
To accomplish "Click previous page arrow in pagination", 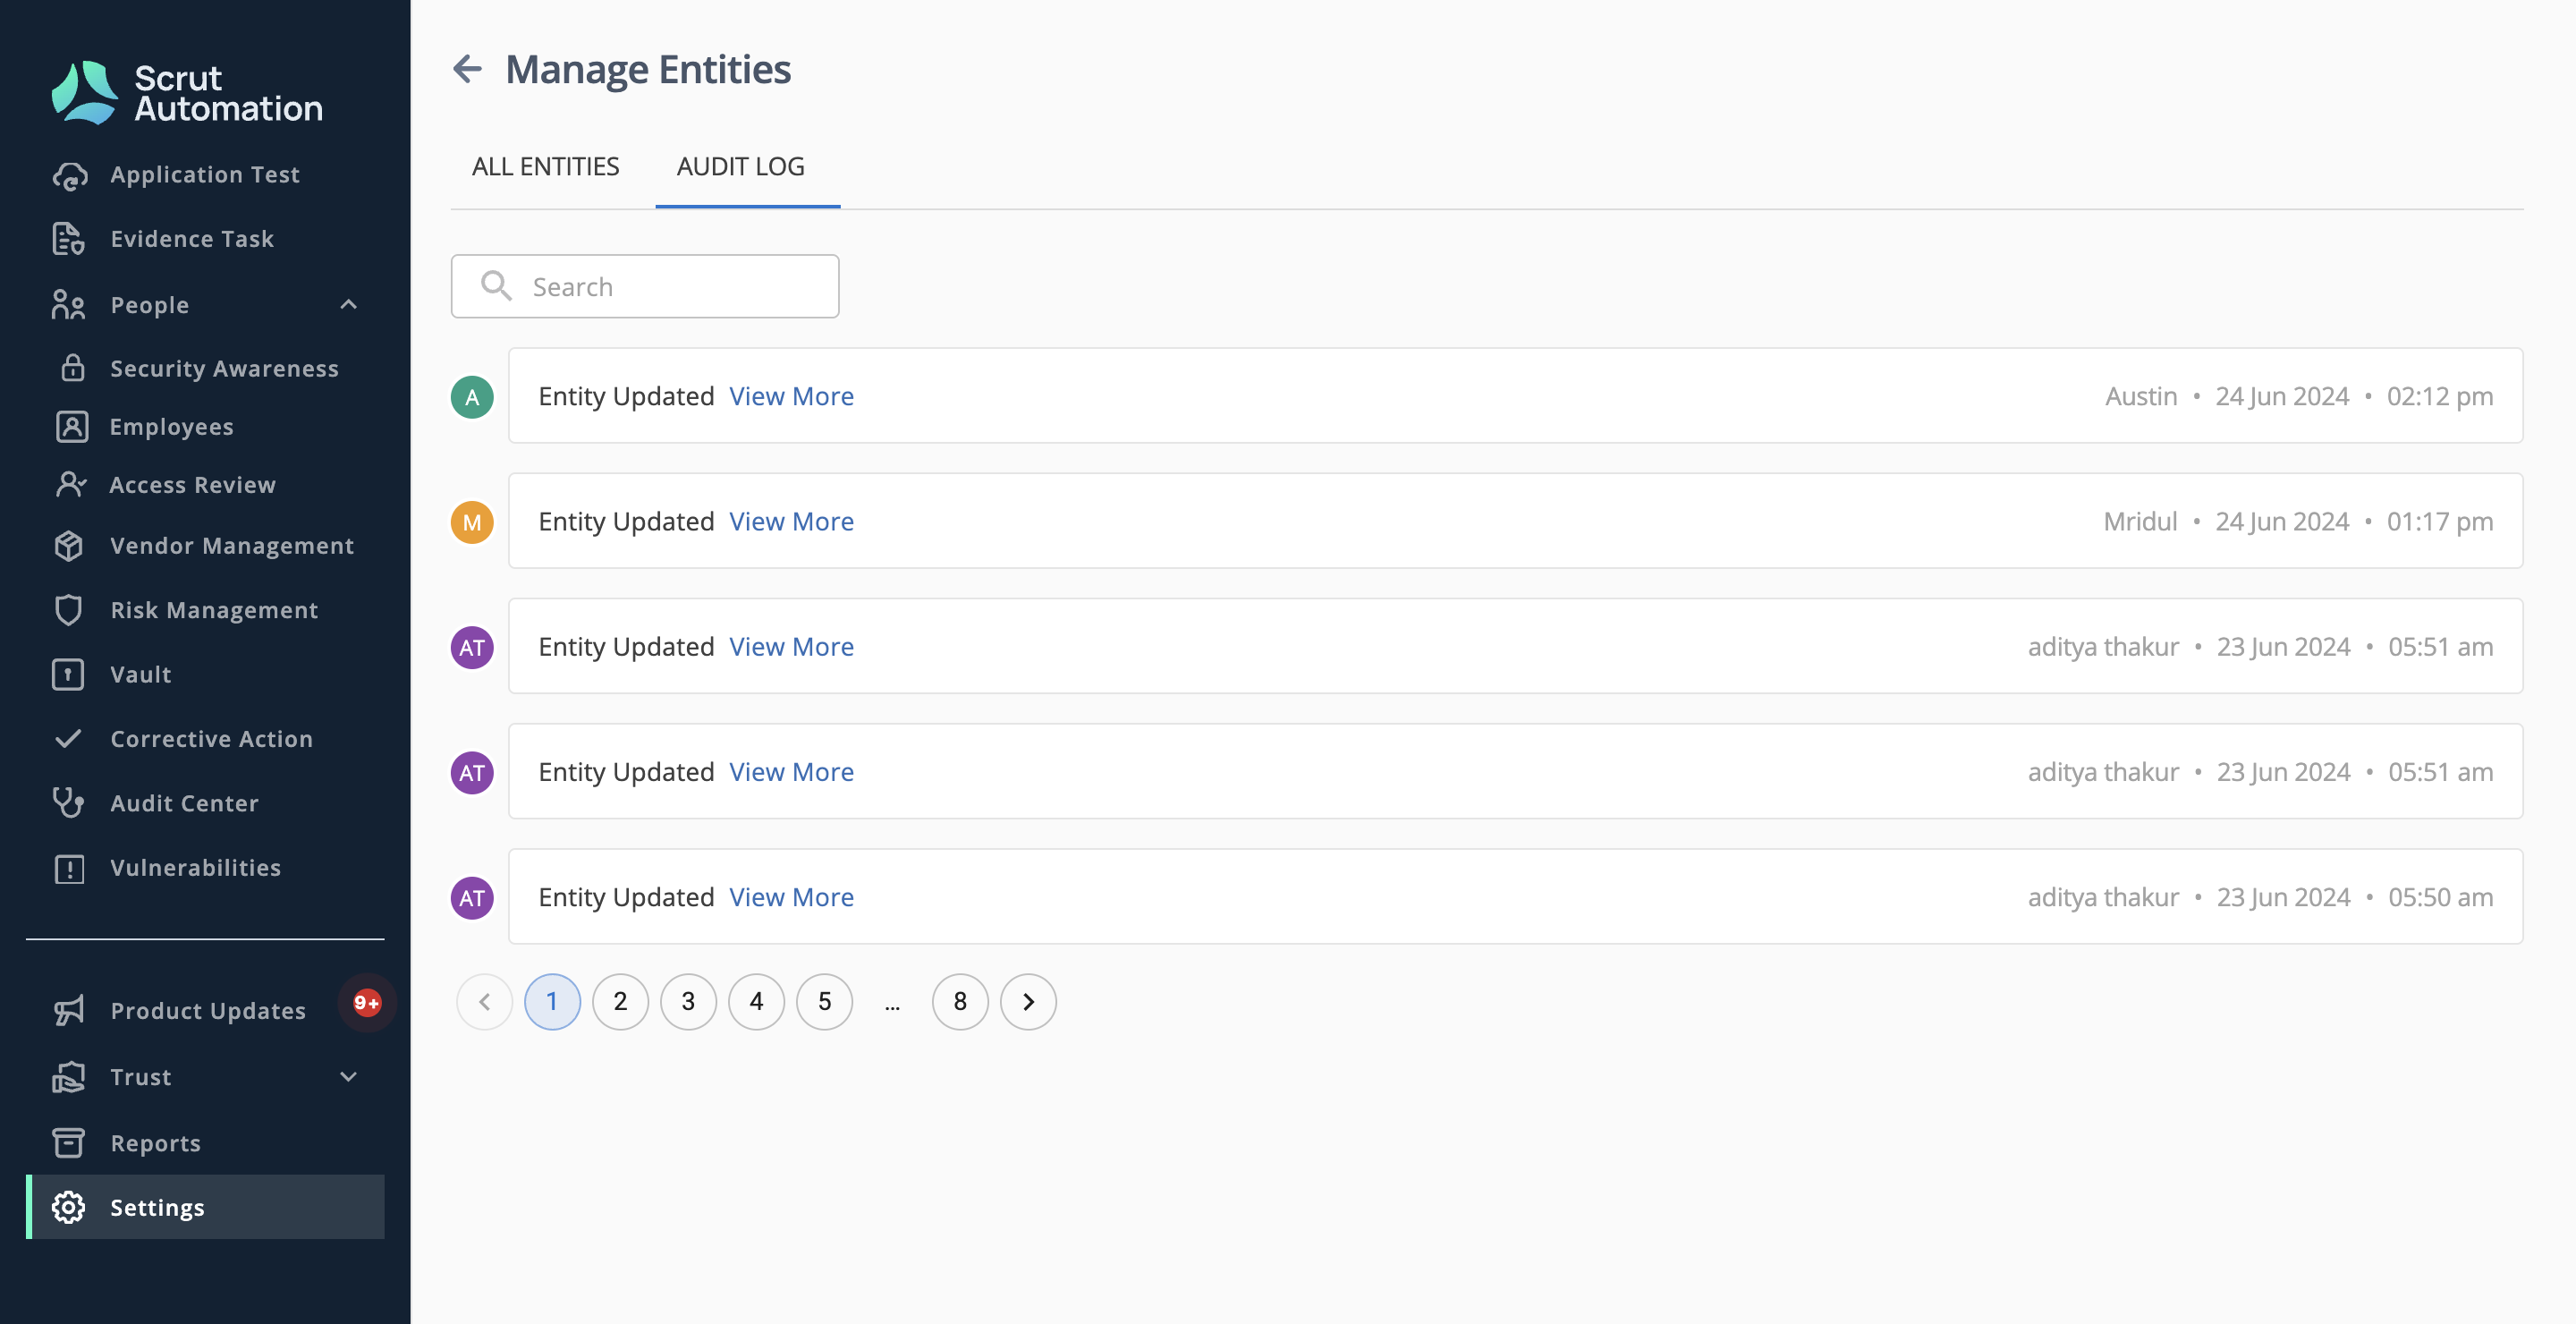I will point(484,1002).
